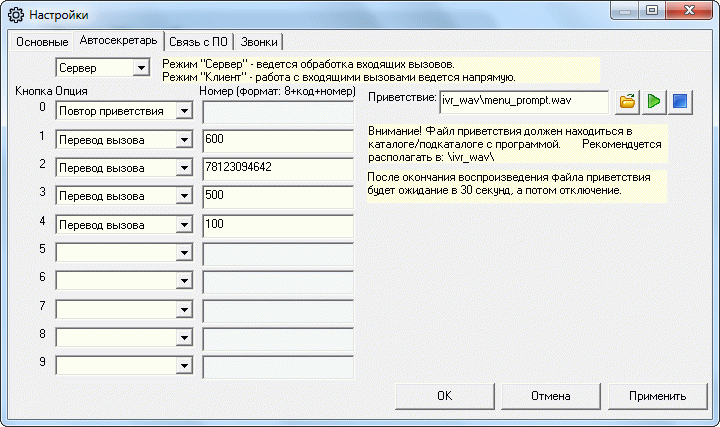Screen dimensions: 720x427
Task: Minimize the Настройки window
Action: point(625,11)
